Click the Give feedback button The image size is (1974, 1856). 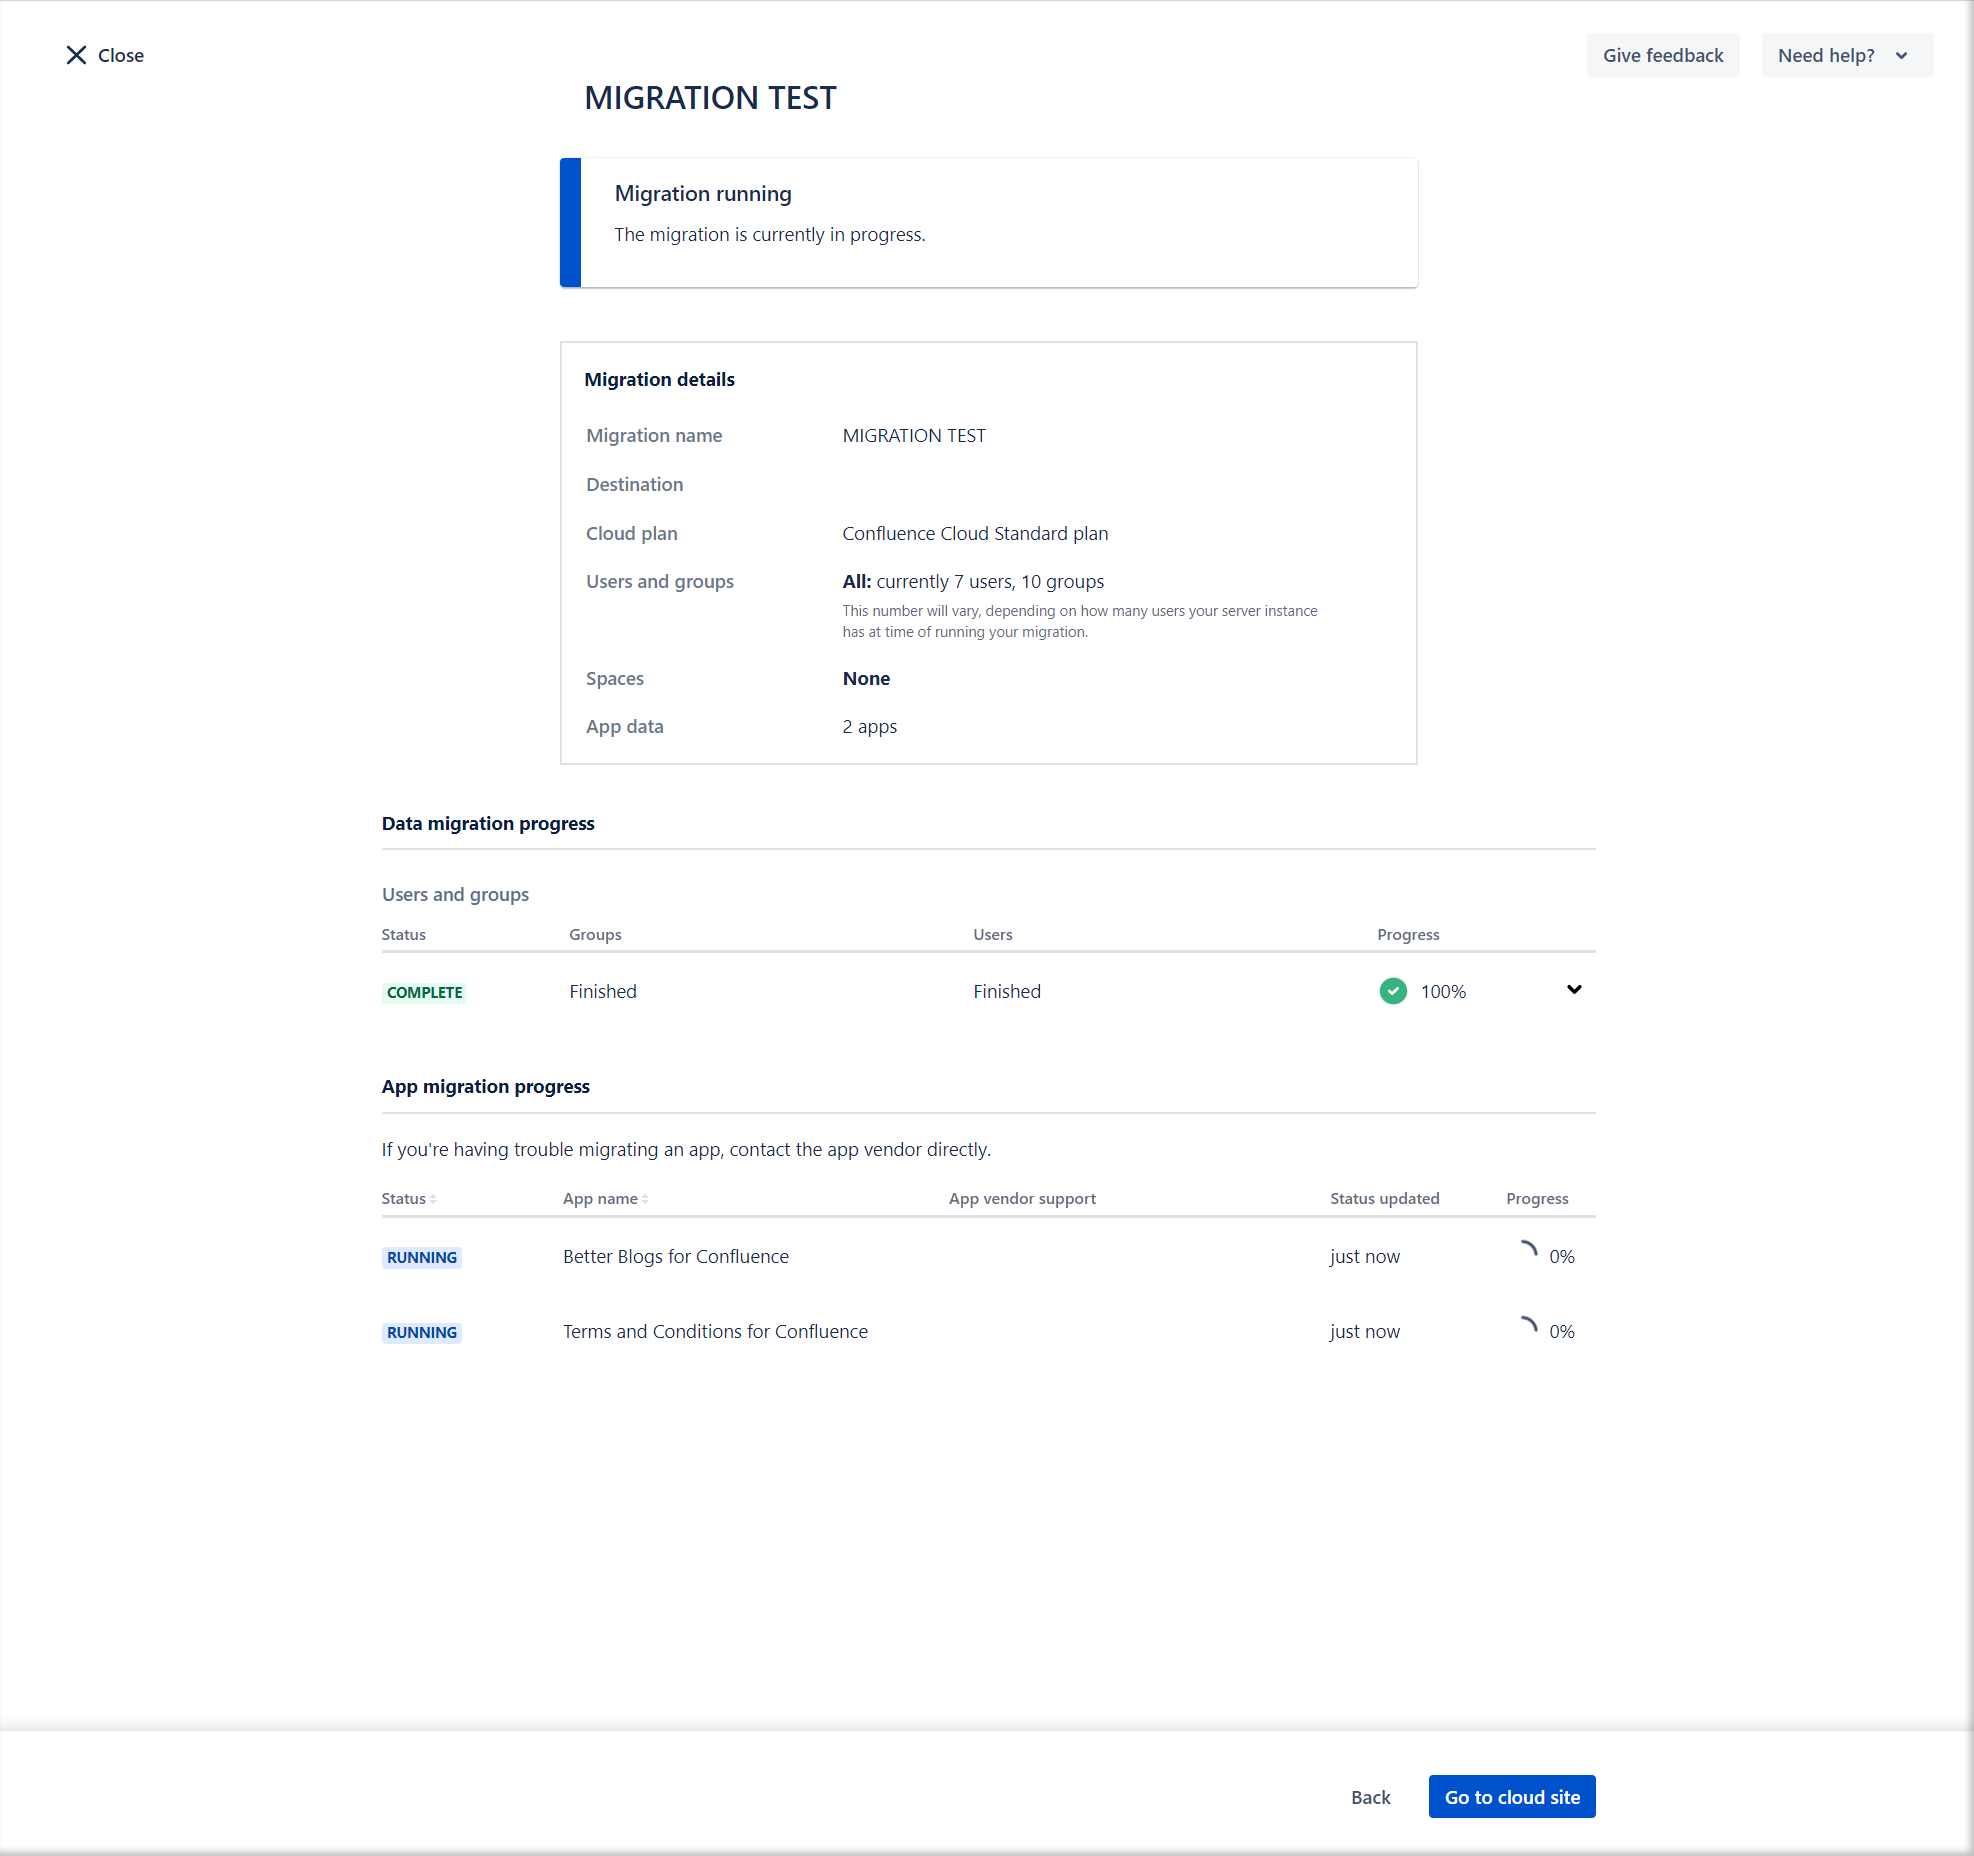[1662, 55]
